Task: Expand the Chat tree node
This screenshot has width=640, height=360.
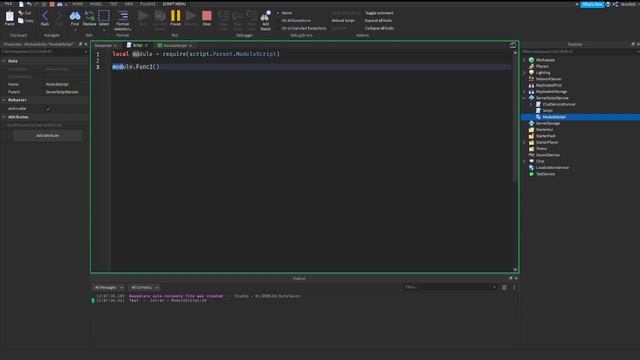Action: pos(524,161)
